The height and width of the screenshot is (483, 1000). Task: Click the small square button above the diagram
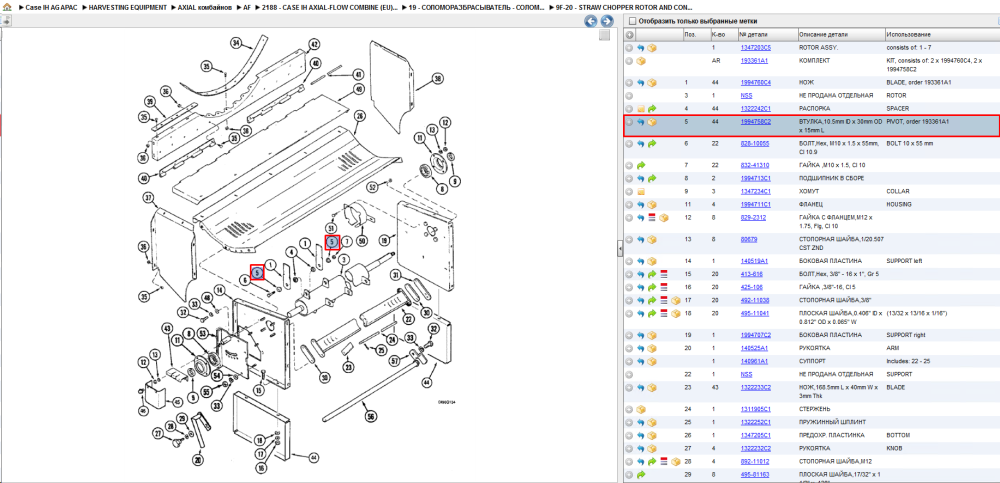click(604, 36)
